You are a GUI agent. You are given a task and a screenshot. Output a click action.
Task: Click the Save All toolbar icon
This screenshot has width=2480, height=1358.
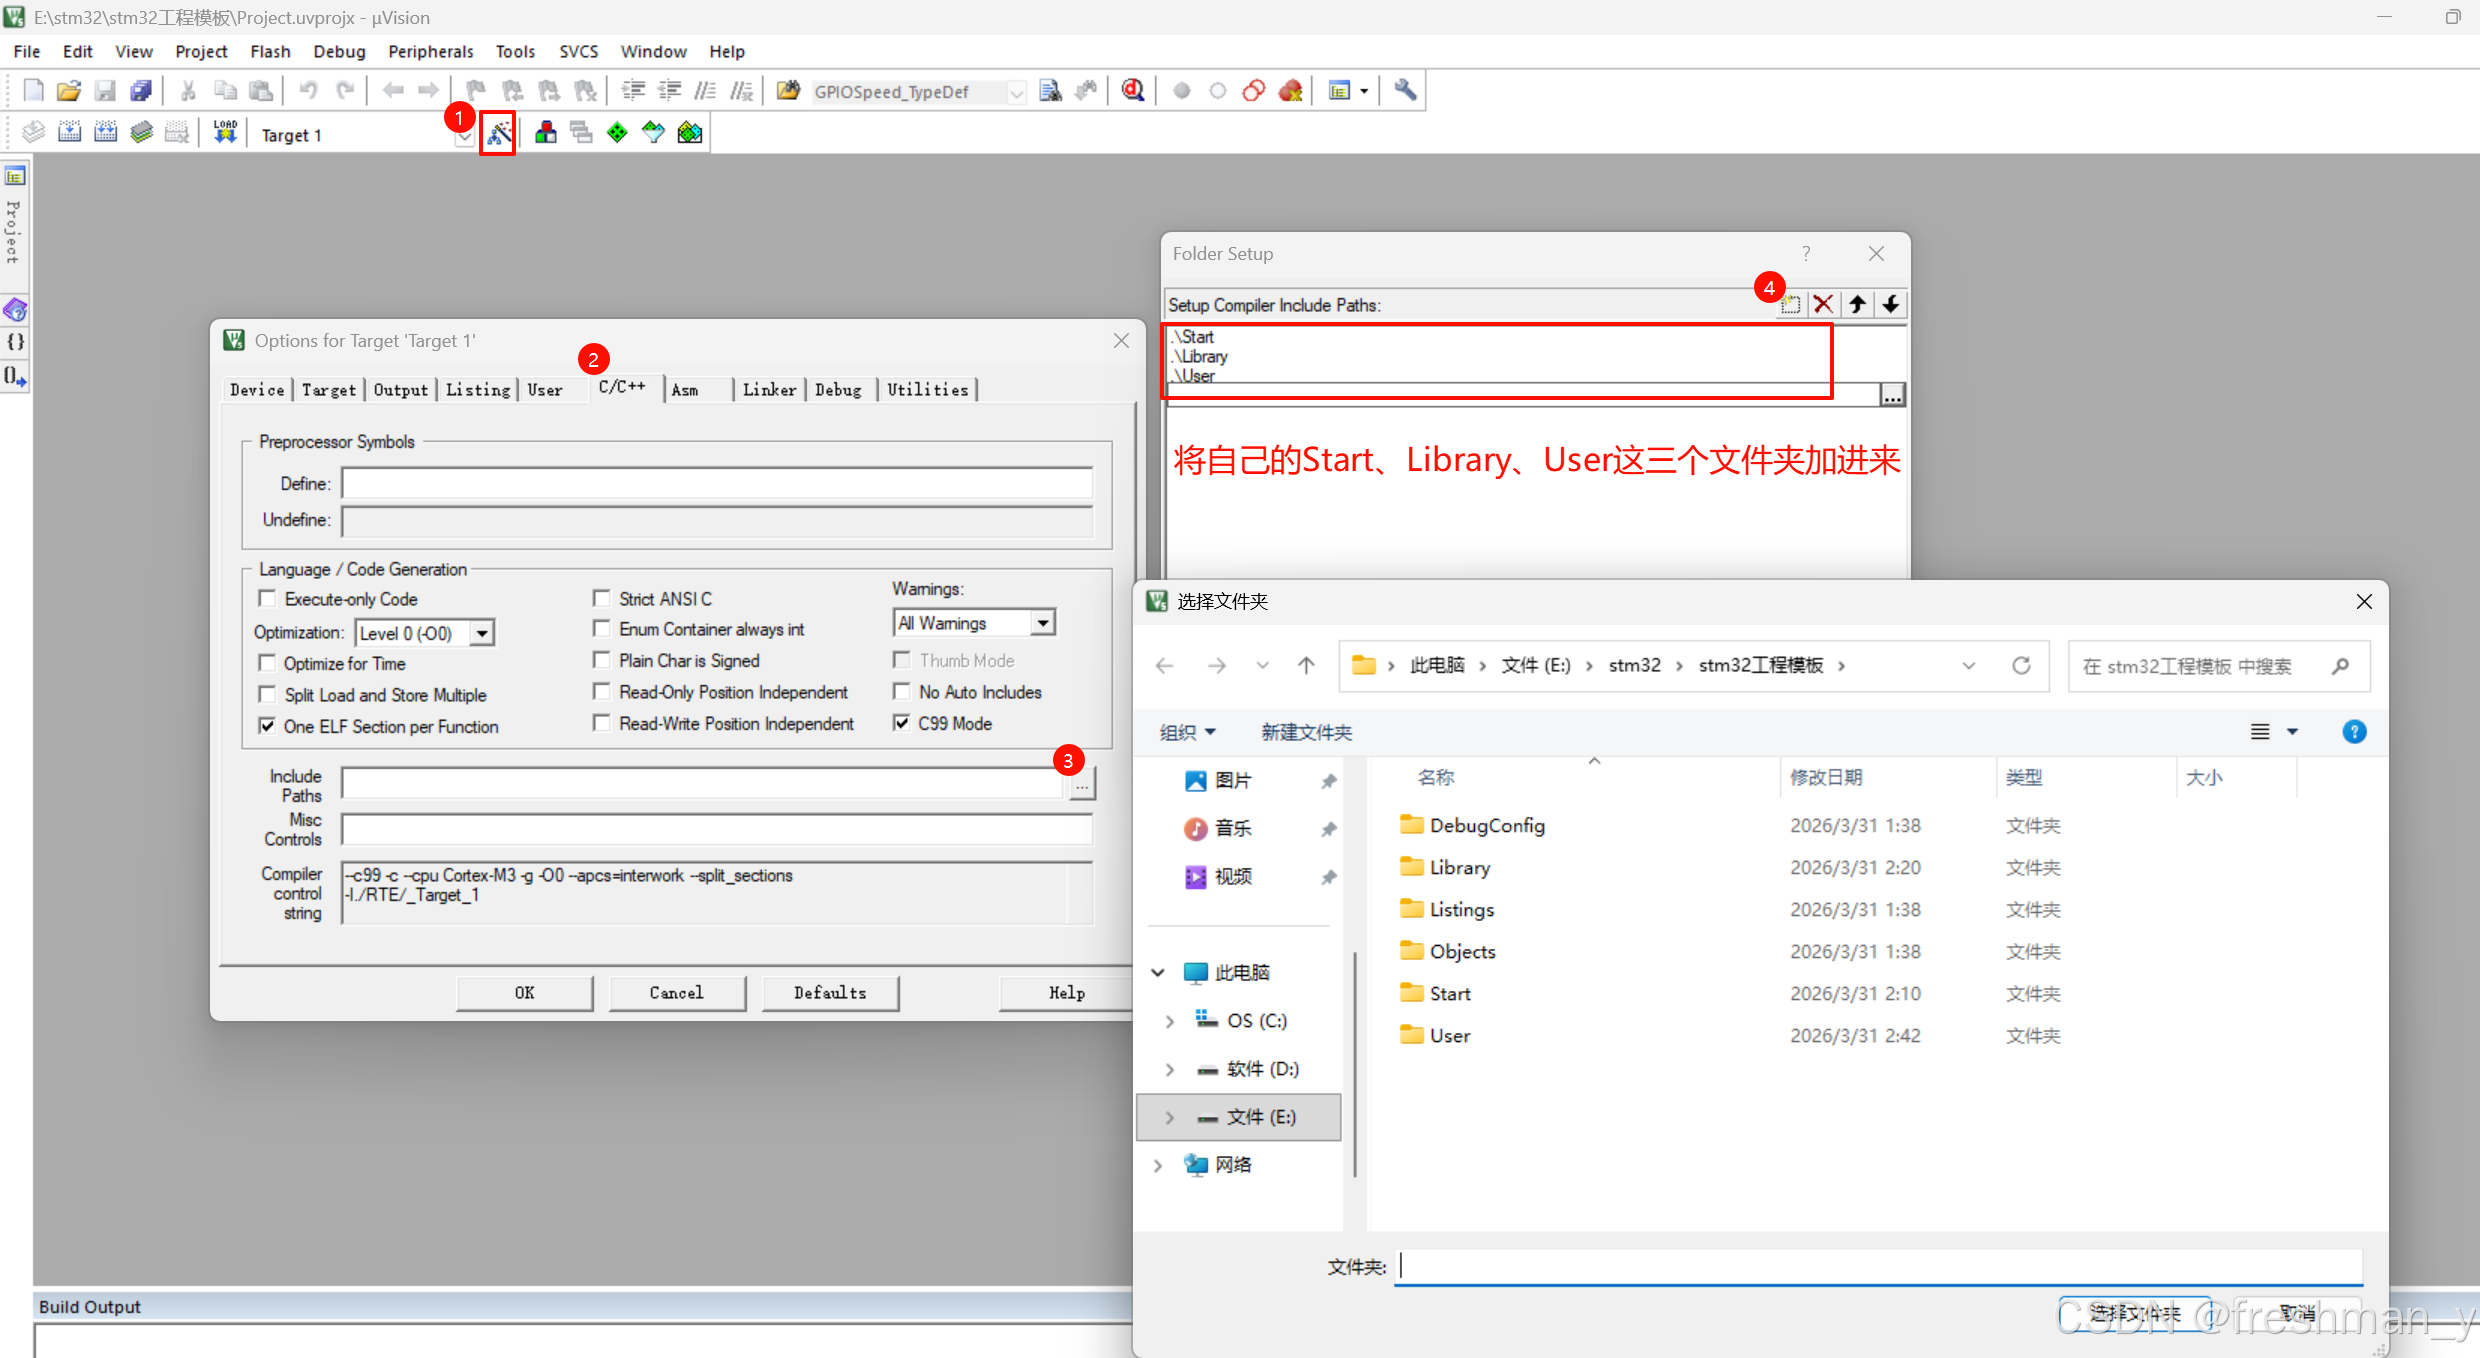141,91
